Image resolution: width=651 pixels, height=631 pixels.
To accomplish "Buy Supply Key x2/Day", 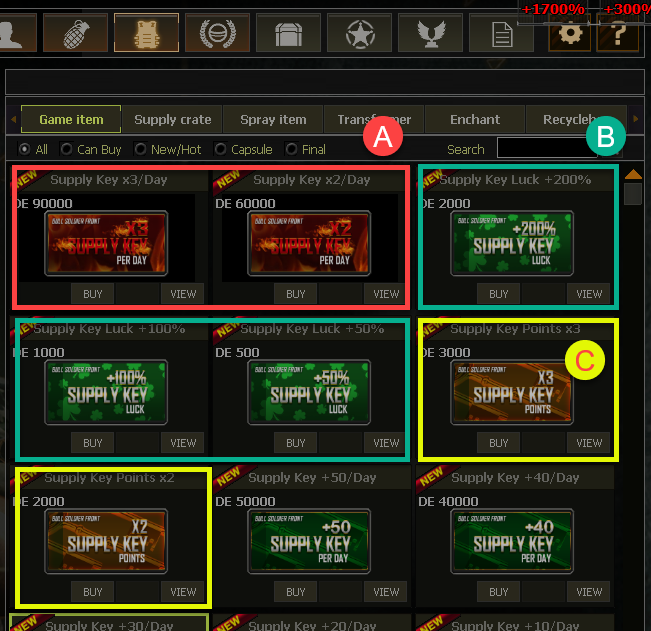I will pos(296,294).
